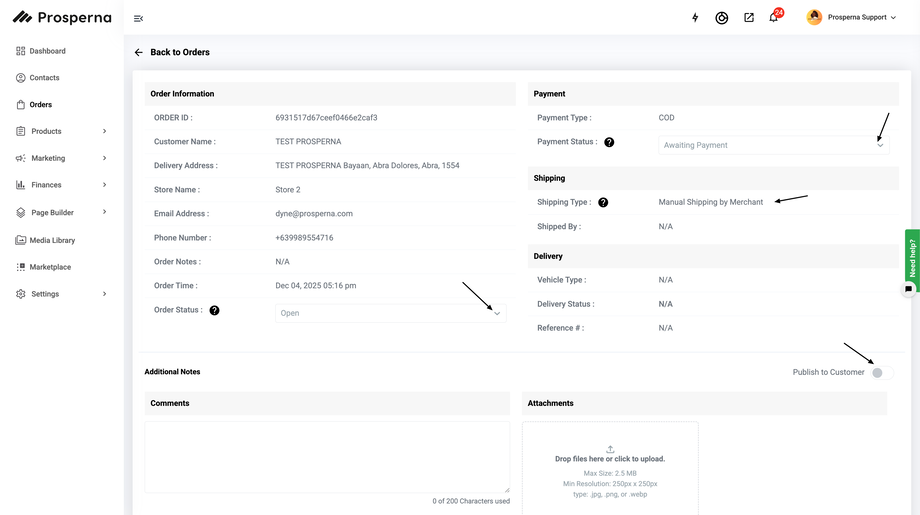920x515 pixels.
Task: Expand the Prosperna Support account menu
Action: [852, 18]
